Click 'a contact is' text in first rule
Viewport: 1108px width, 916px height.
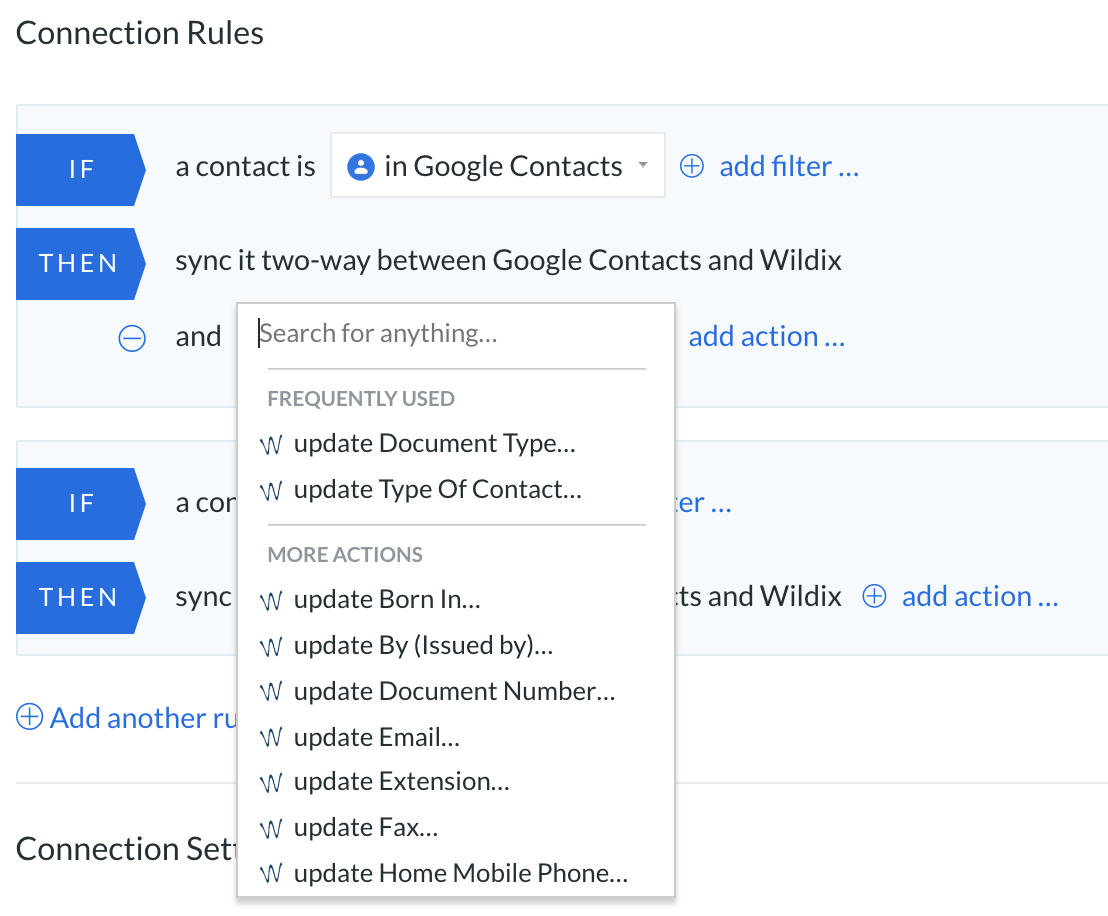tap(245, 167)
